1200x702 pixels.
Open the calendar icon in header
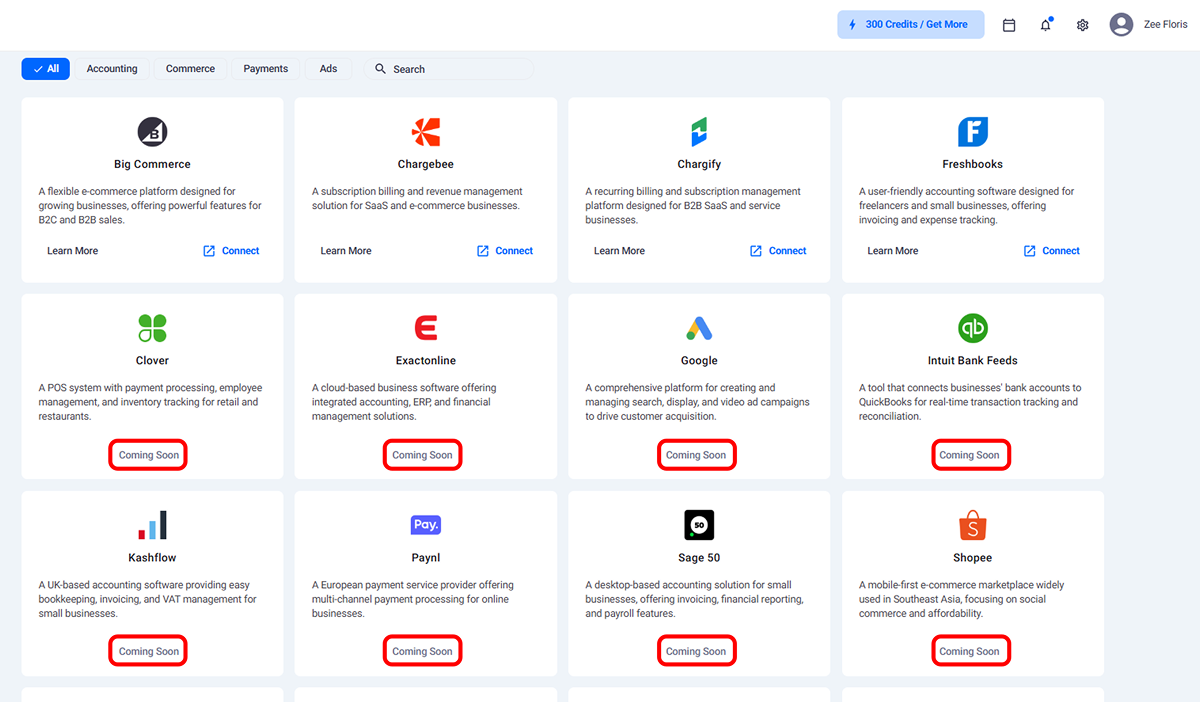click(x=1009, y=25)
